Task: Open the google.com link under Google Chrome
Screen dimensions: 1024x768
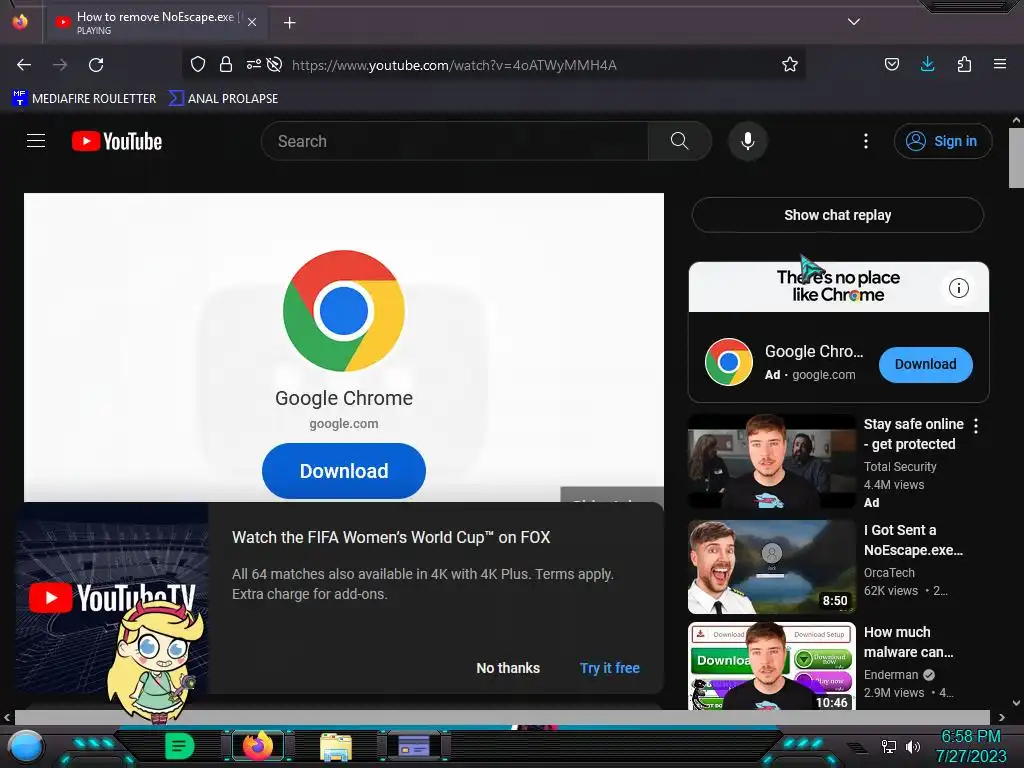Action: 344,424
